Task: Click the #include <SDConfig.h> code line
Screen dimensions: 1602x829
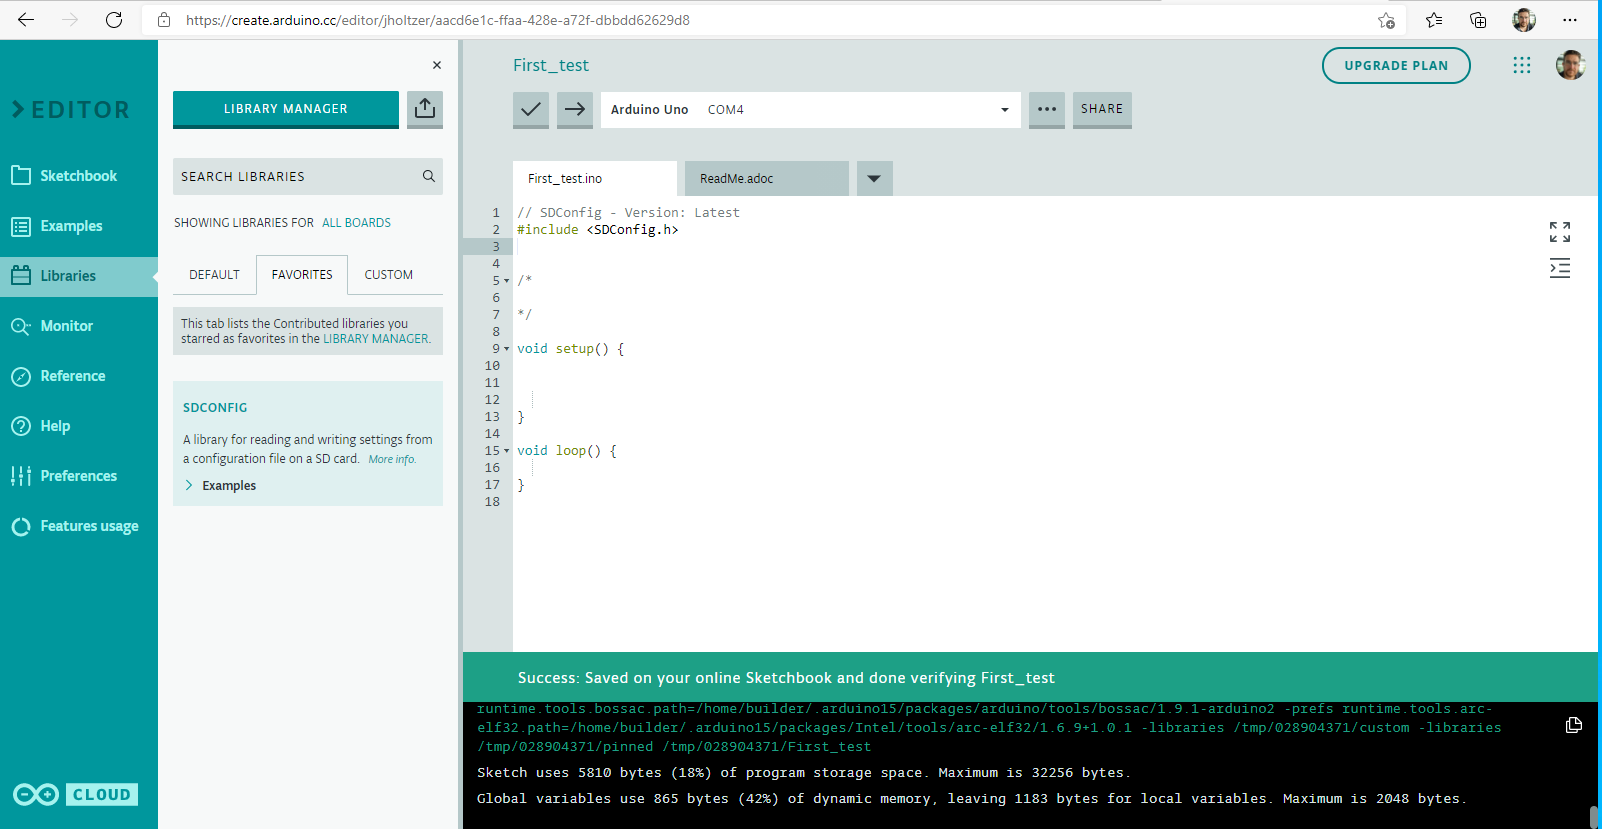Action: [598, 229]
